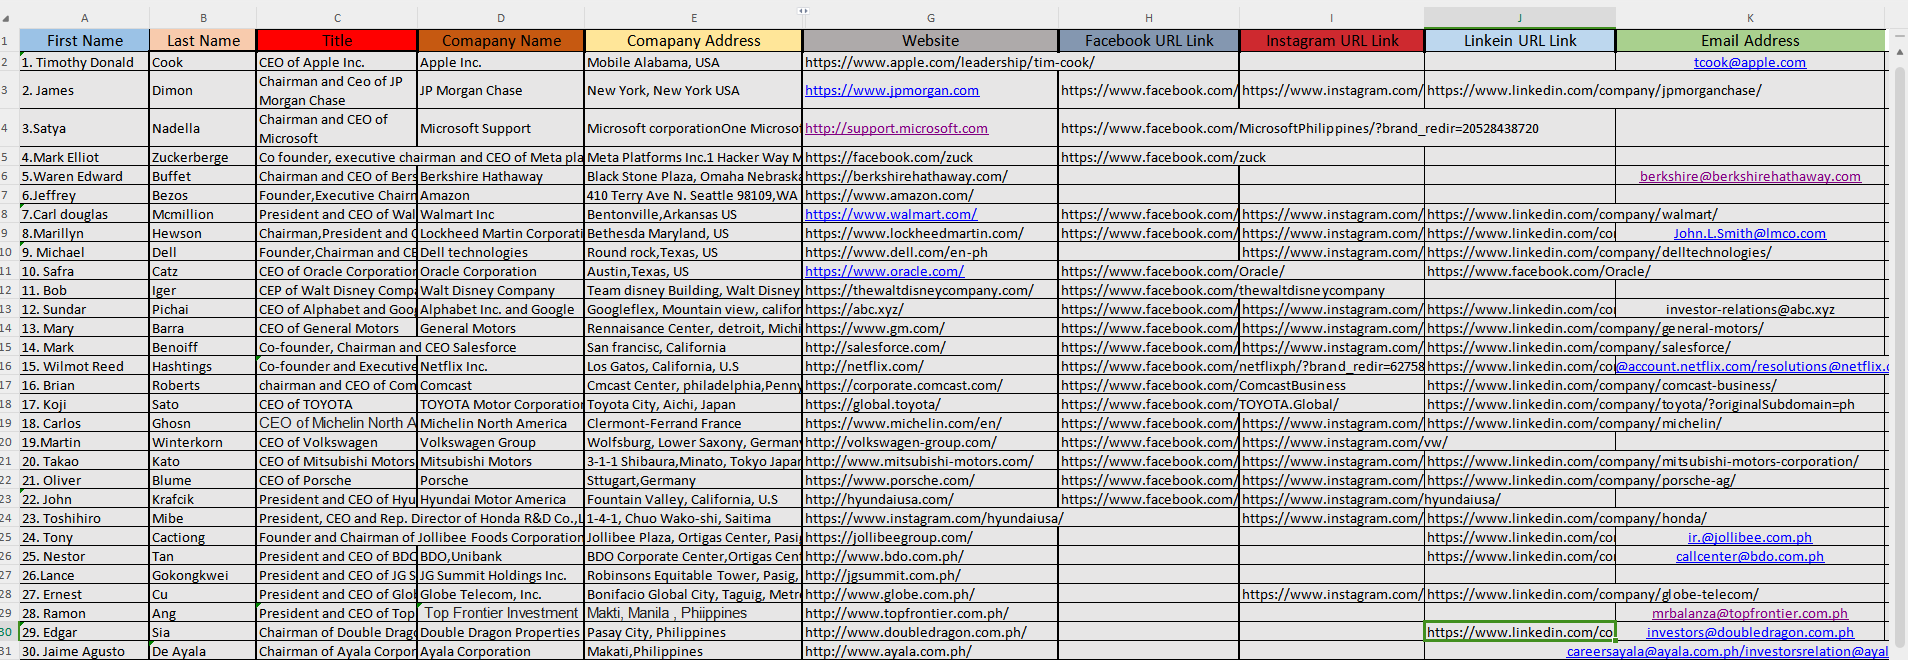Select the 'Bezos' last name cell
The width and height of the screenshot is (1908, 660).
tap(203, 195)
